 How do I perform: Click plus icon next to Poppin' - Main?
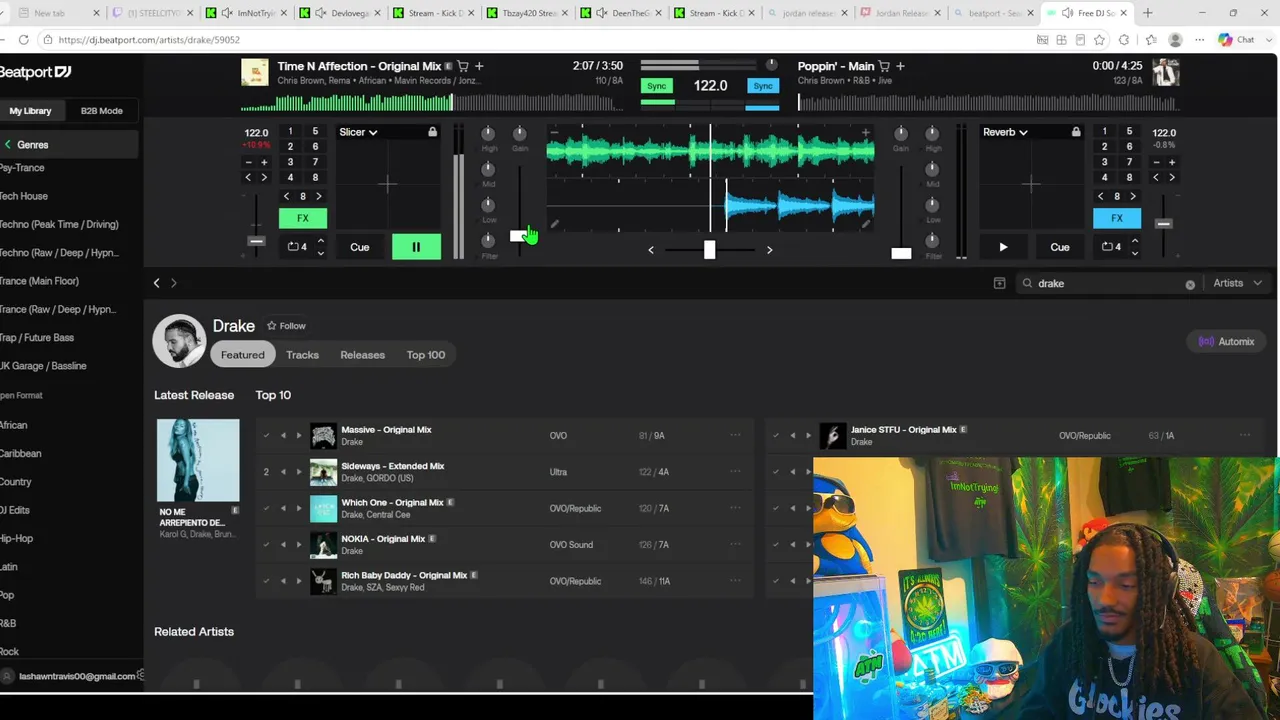(900, 66)
